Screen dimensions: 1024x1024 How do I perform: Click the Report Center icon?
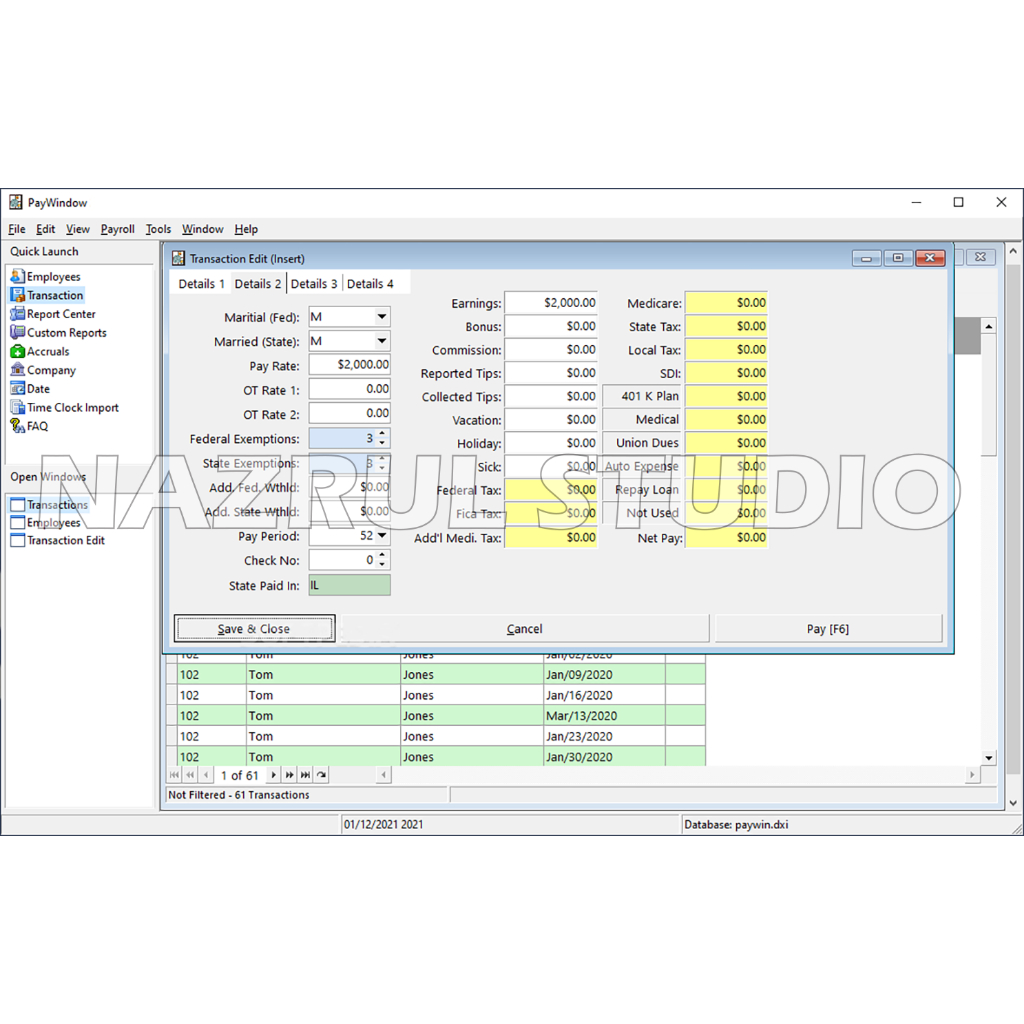(x=18, y=314)
